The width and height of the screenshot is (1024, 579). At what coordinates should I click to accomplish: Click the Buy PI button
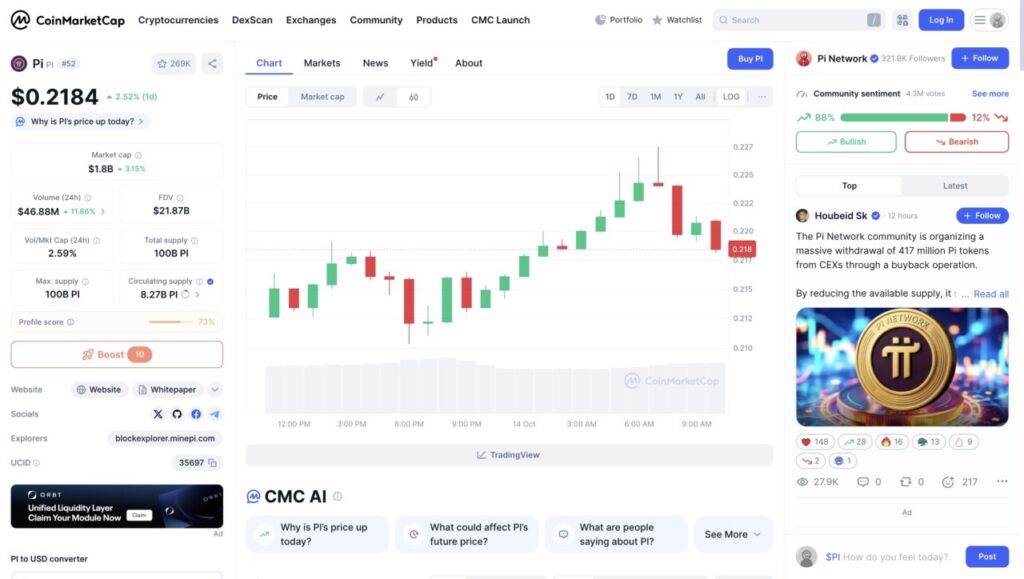[750, 59]
